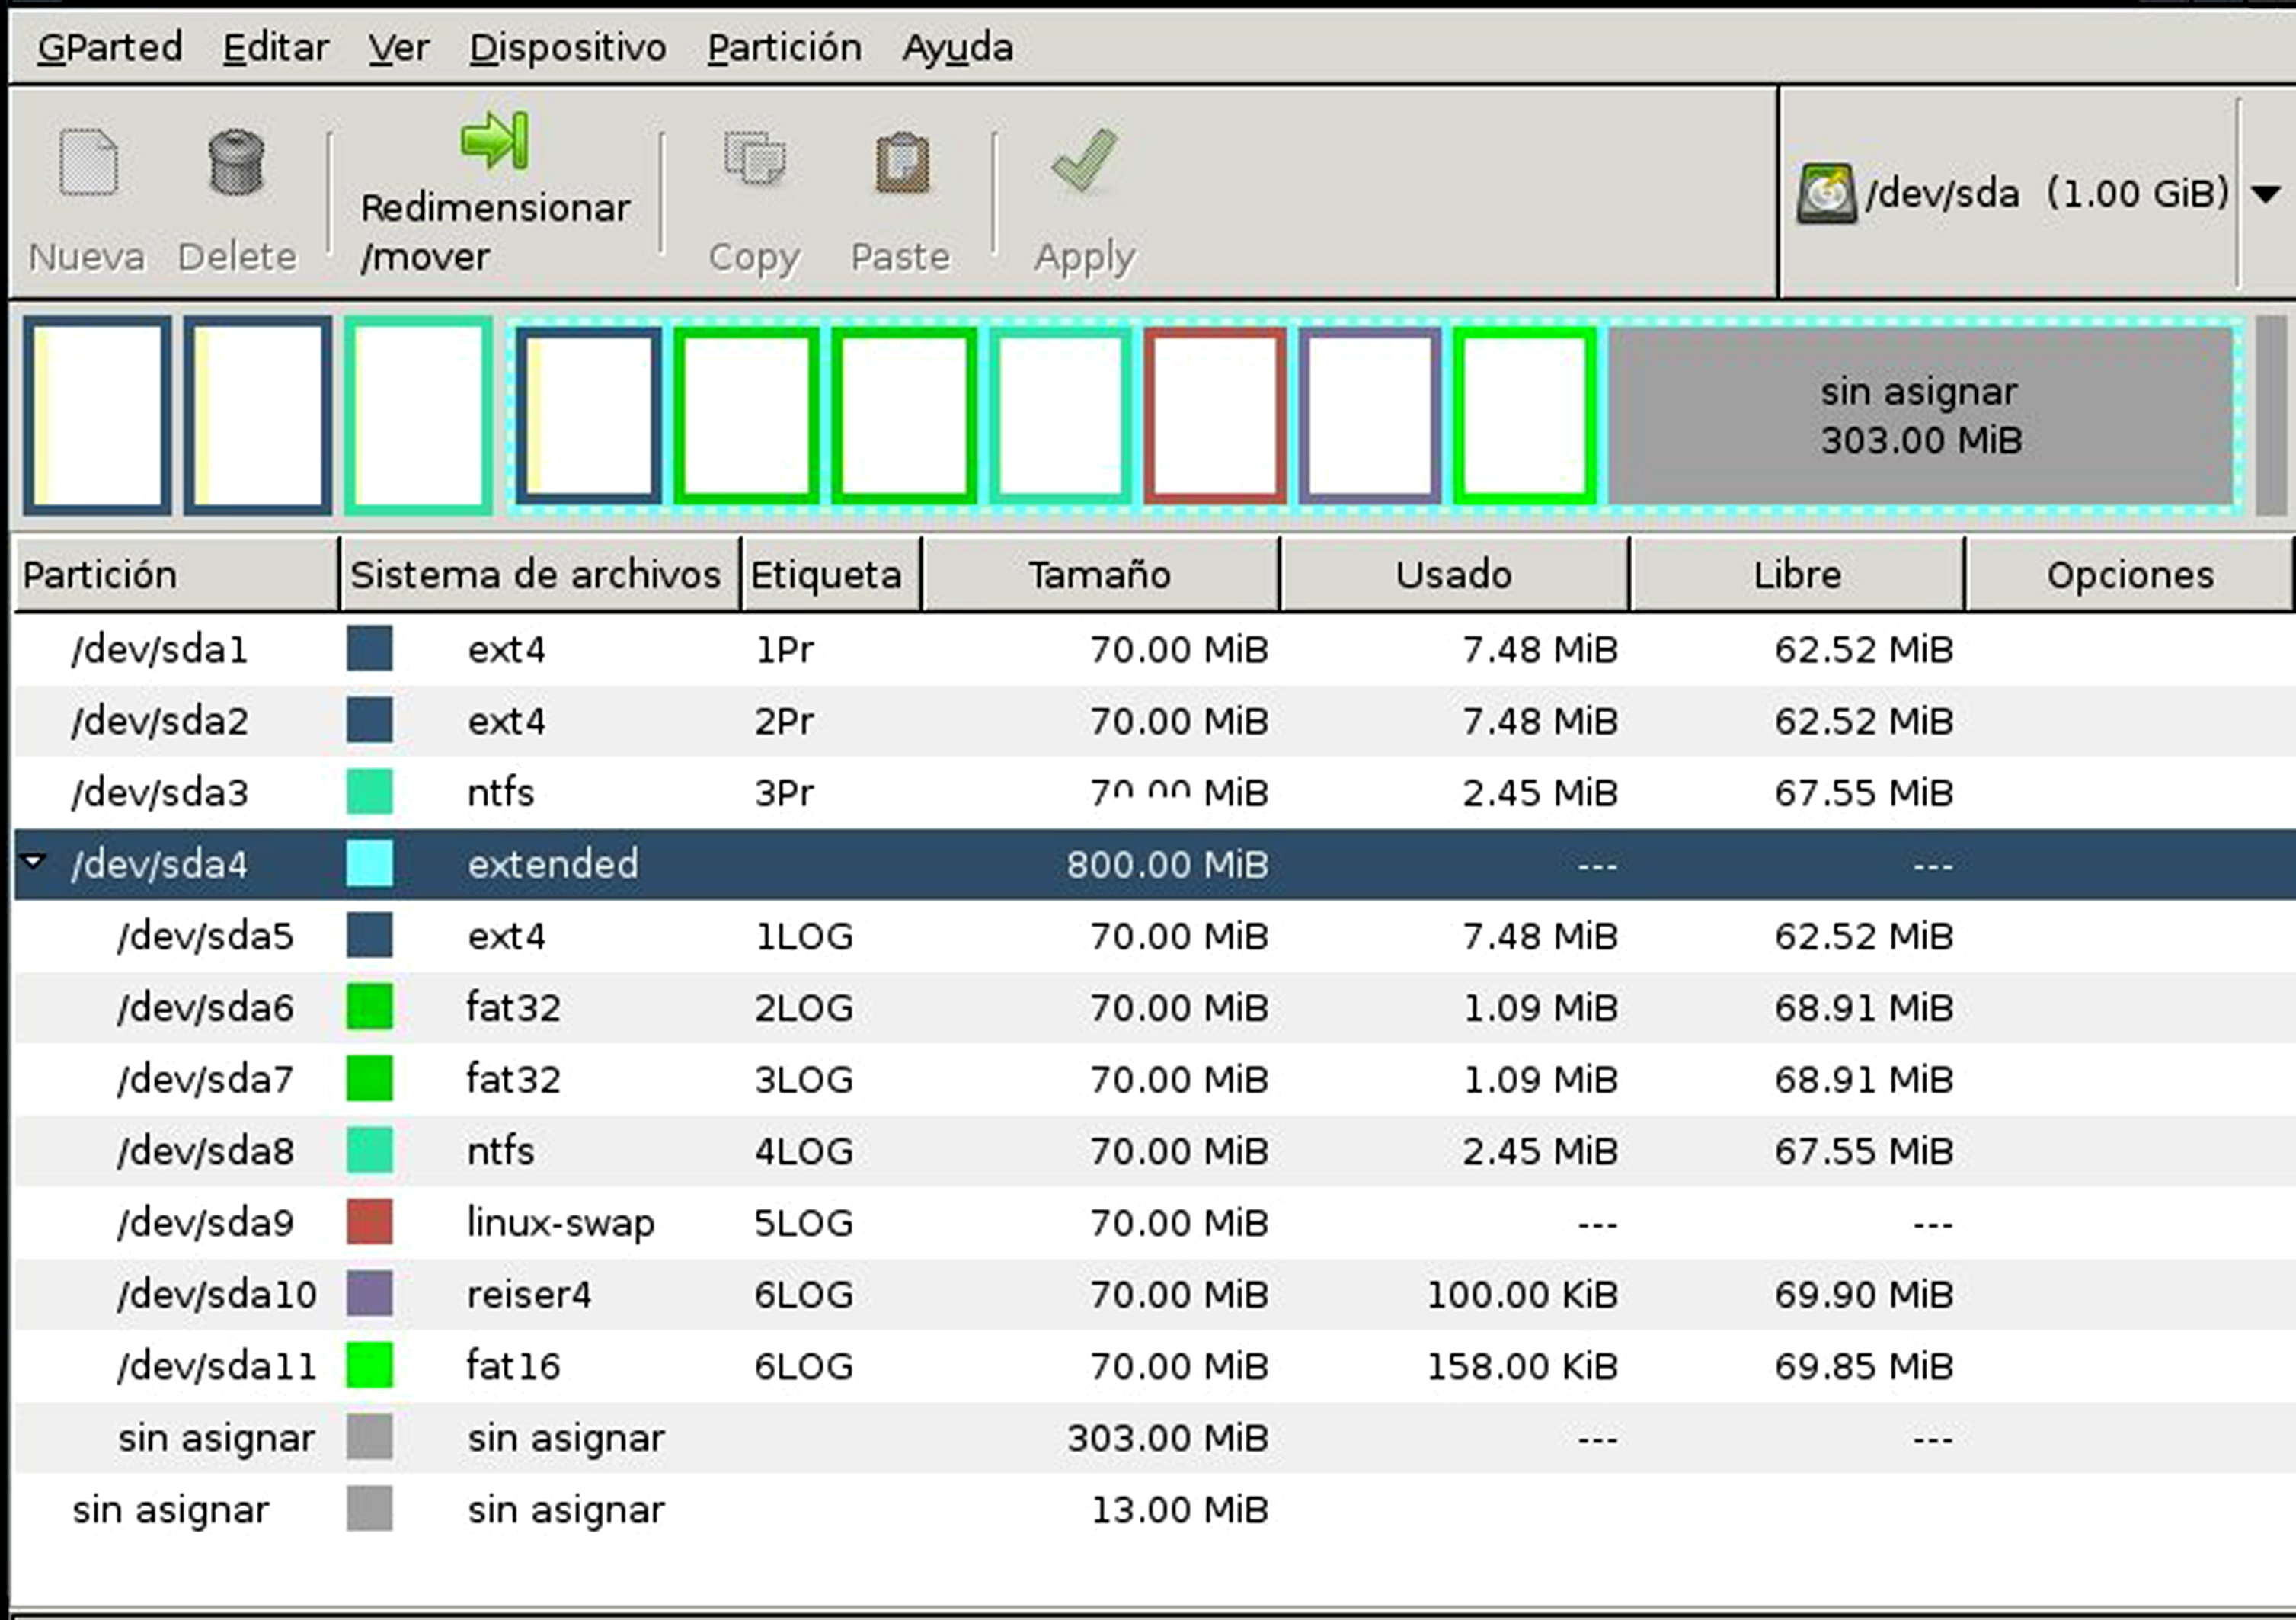Open the Dispositivo menu
The width and height of the screenshot is (2296, 1620).
tap(567, 47)
